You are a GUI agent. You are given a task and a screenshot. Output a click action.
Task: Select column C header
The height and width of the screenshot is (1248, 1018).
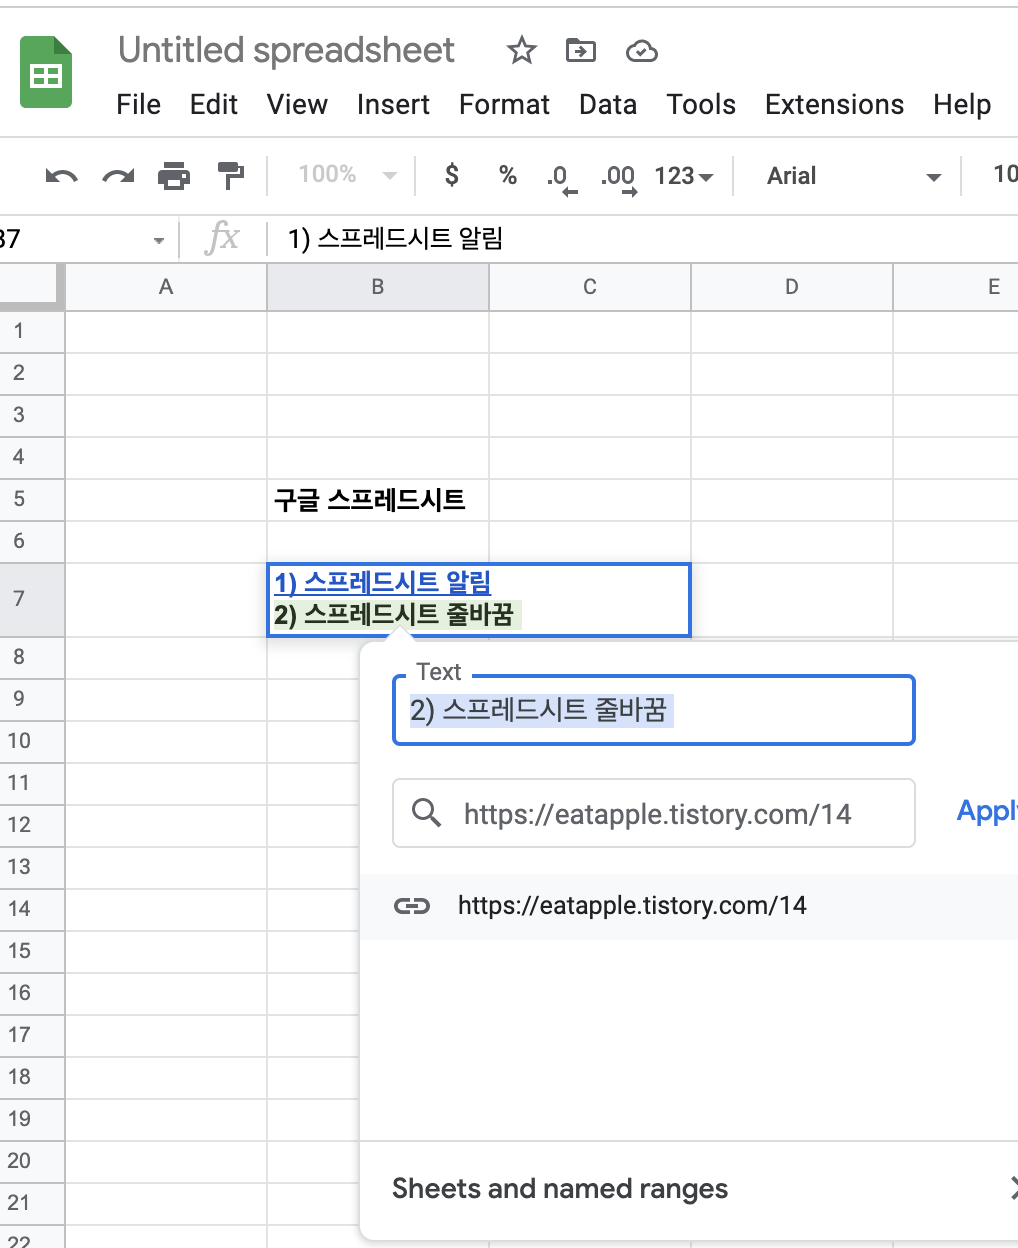coord(590,287)
